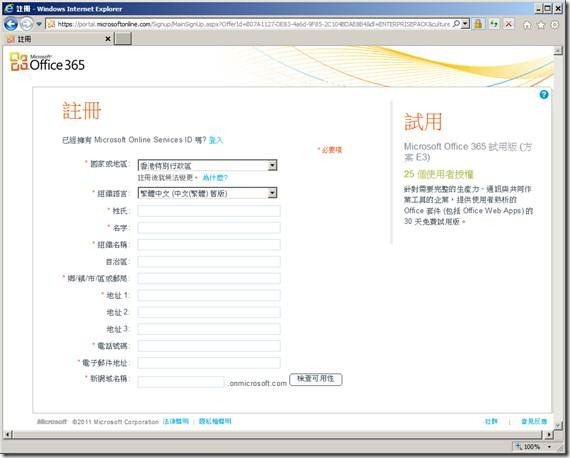Screen dimensions: 570x458
Task: Click the 登入 sign-in link
Action: click(x=216, y=140)
